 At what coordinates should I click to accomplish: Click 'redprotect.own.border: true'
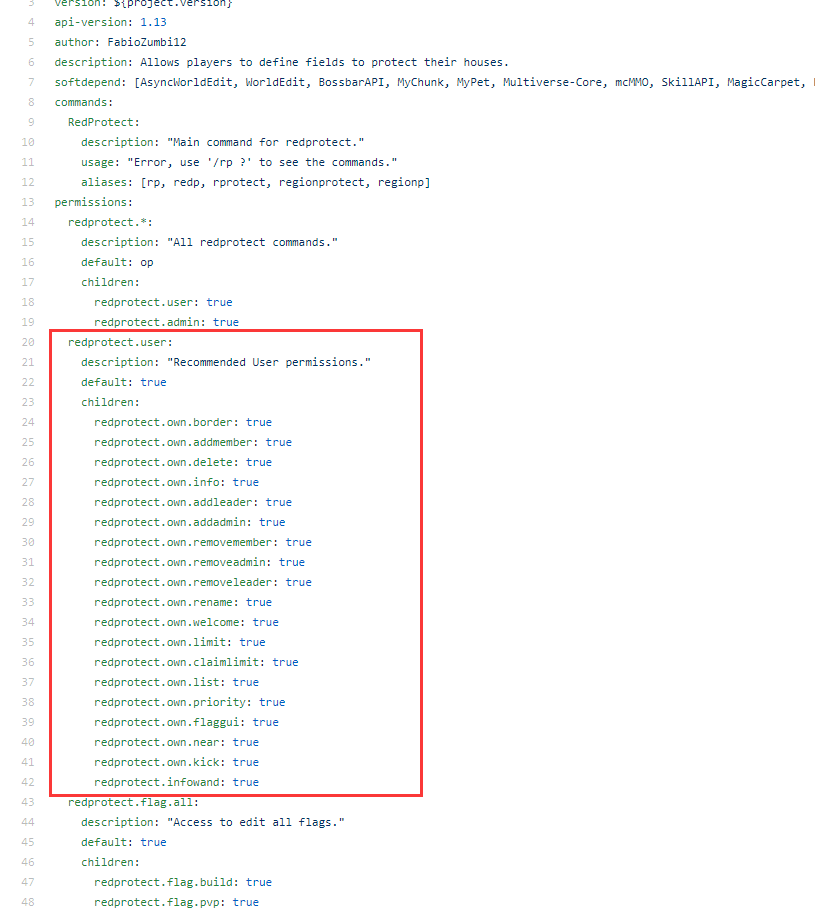tap(183, 422)
